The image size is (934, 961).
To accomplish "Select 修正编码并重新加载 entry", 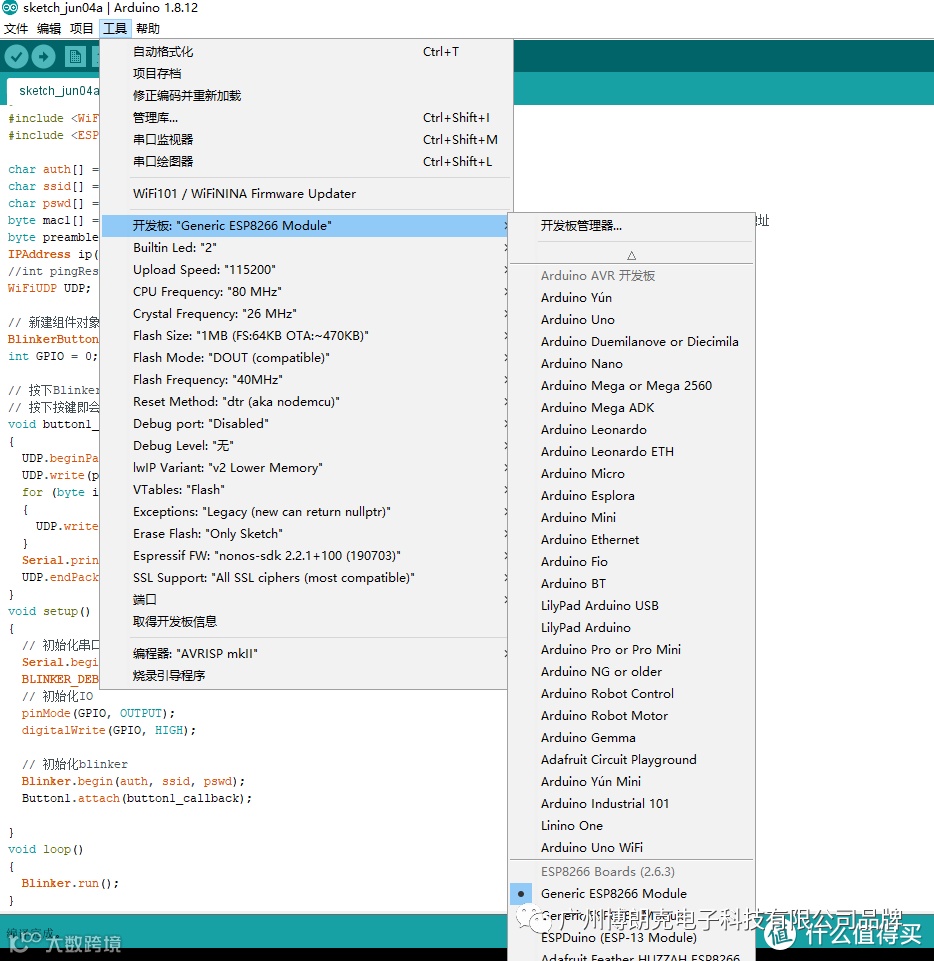I will [305, 96].
